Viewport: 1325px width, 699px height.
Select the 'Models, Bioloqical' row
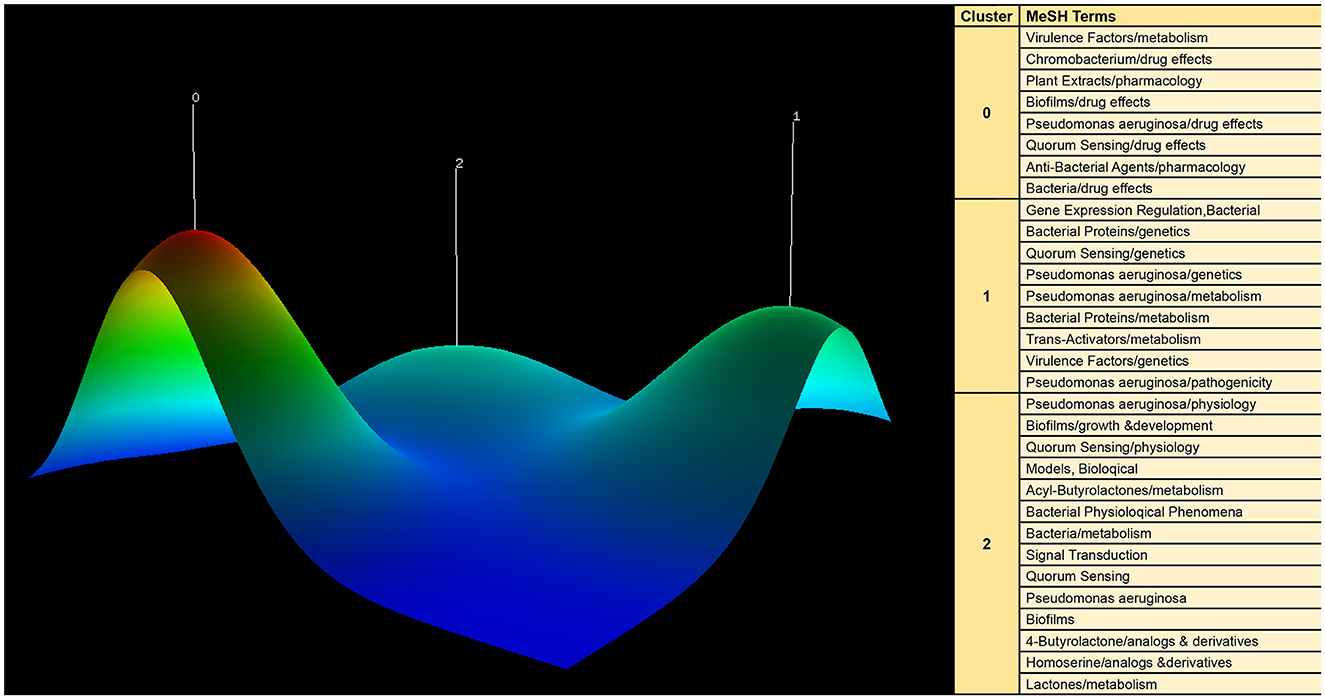pos(1170,468)
